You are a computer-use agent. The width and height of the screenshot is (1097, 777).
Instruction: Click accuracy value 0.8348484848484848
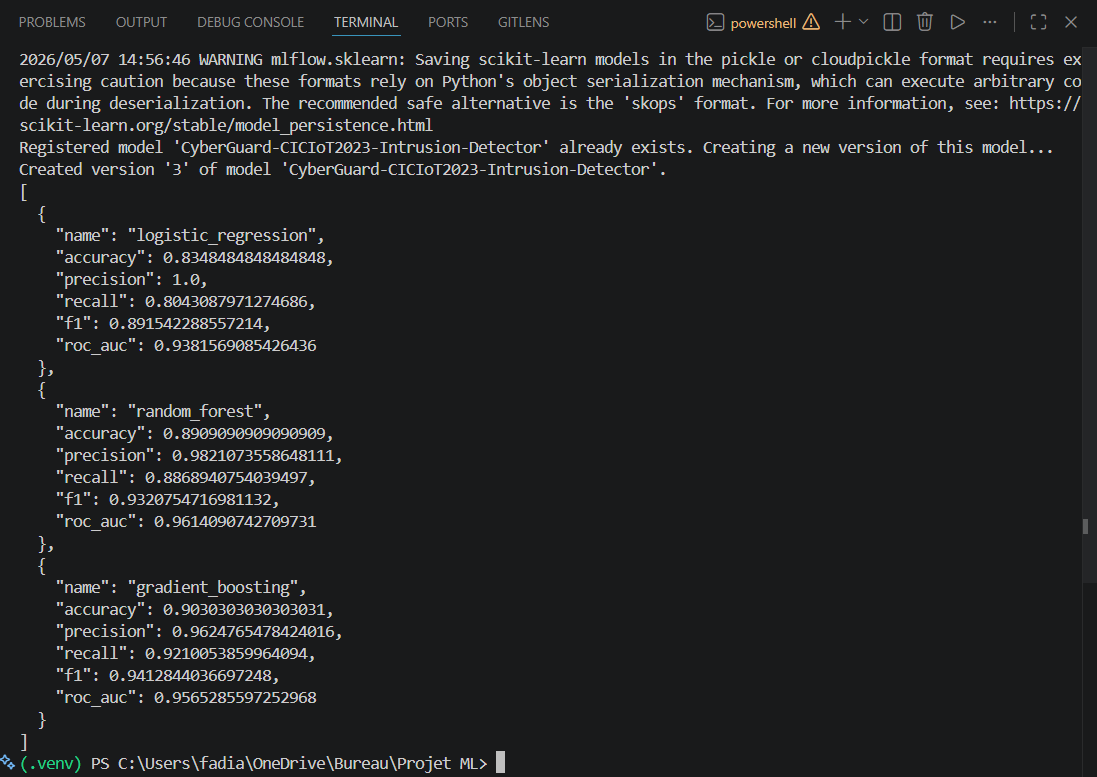click(244, 258)
